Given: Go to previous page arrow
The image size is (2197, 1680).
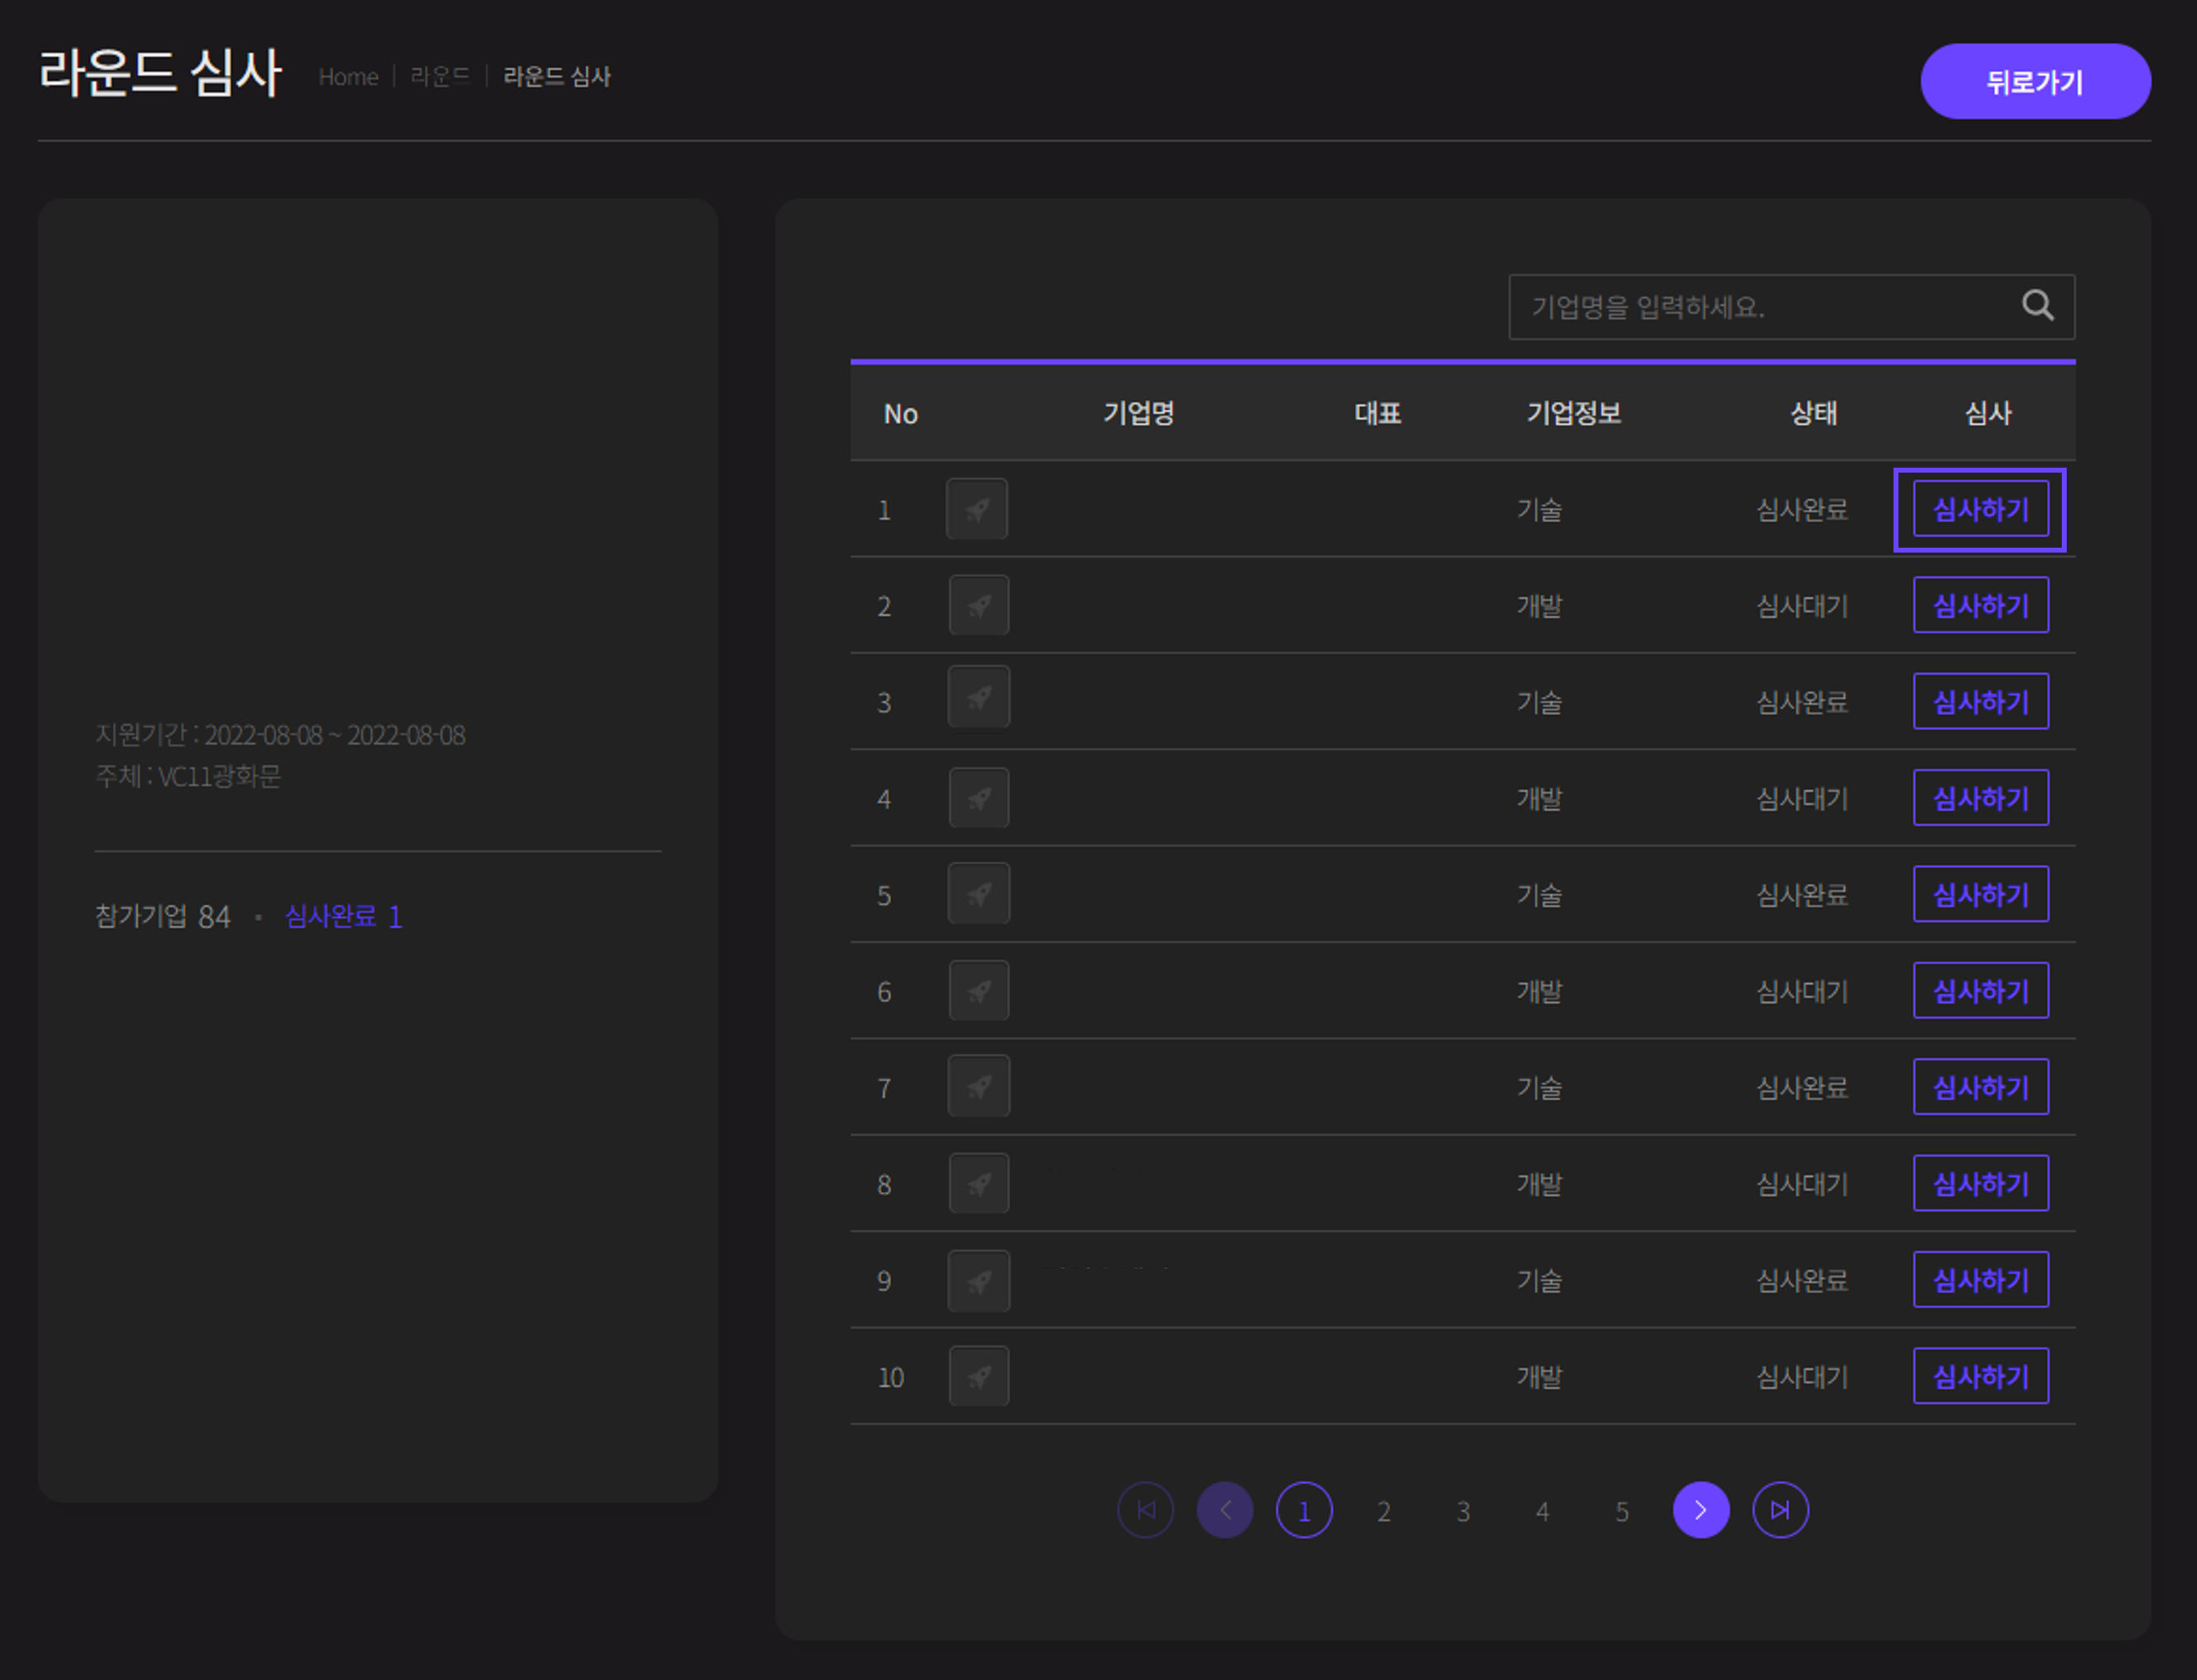Looking at the screenshot, I should point(1224,1510).
